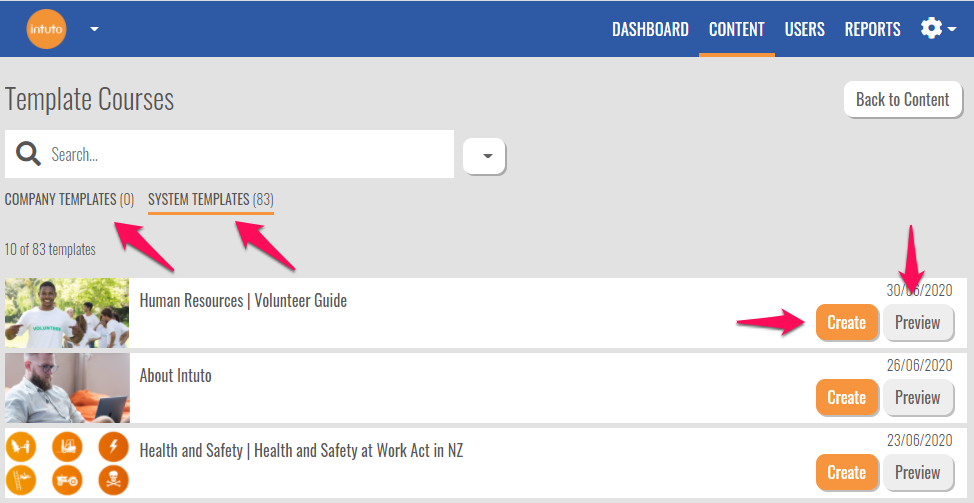Click the search magnifier icon

point(27,154)
